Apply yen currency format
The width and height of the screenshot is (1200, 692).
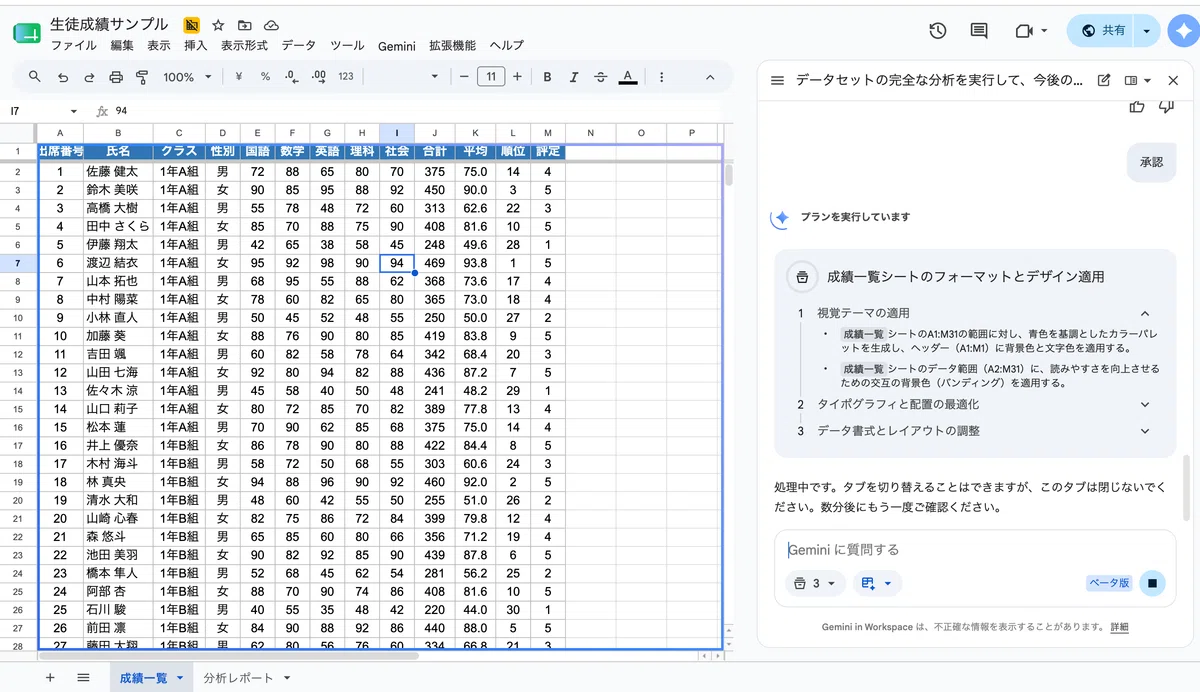pyautogui.click(x=239, y=77)
